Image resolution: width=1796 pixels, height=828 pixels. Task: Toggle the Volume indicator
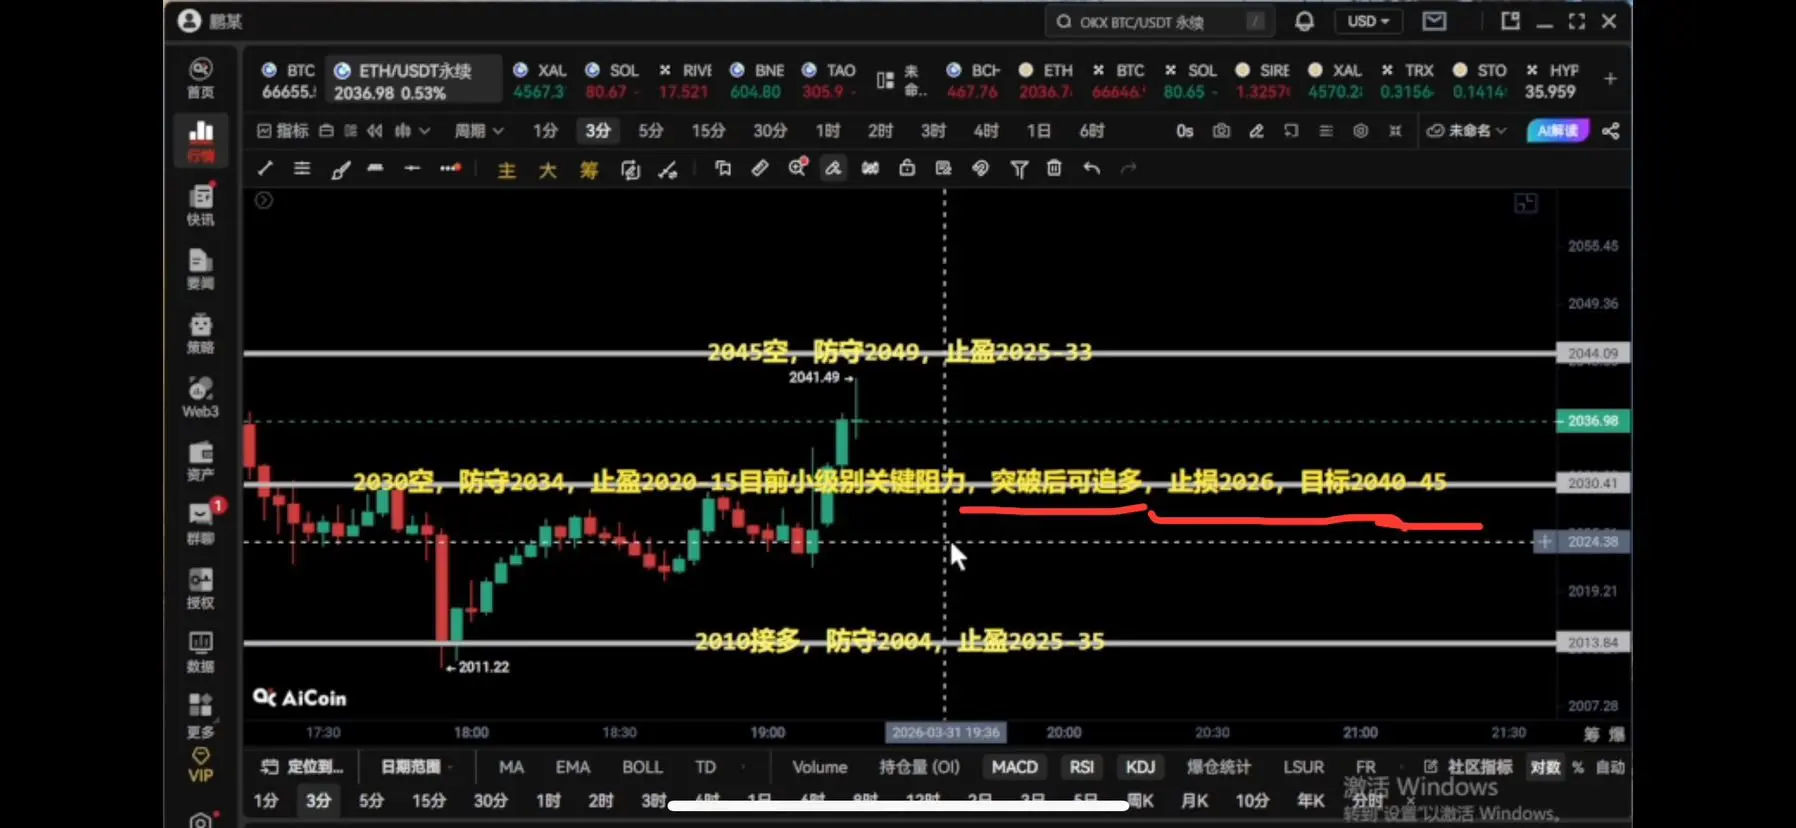coord(819,767)
